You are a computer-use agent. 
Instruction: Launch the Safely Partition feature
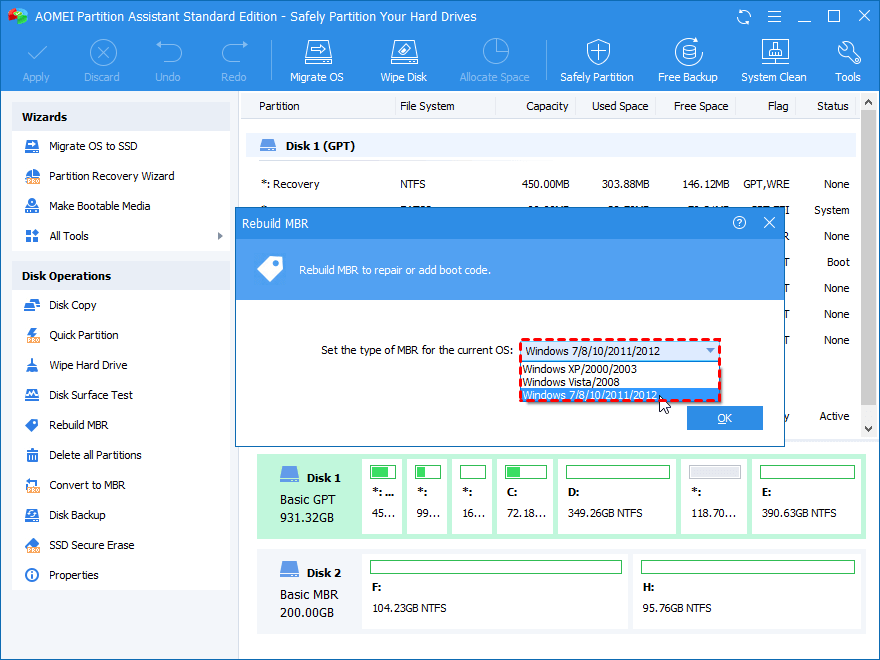[597, 61]
